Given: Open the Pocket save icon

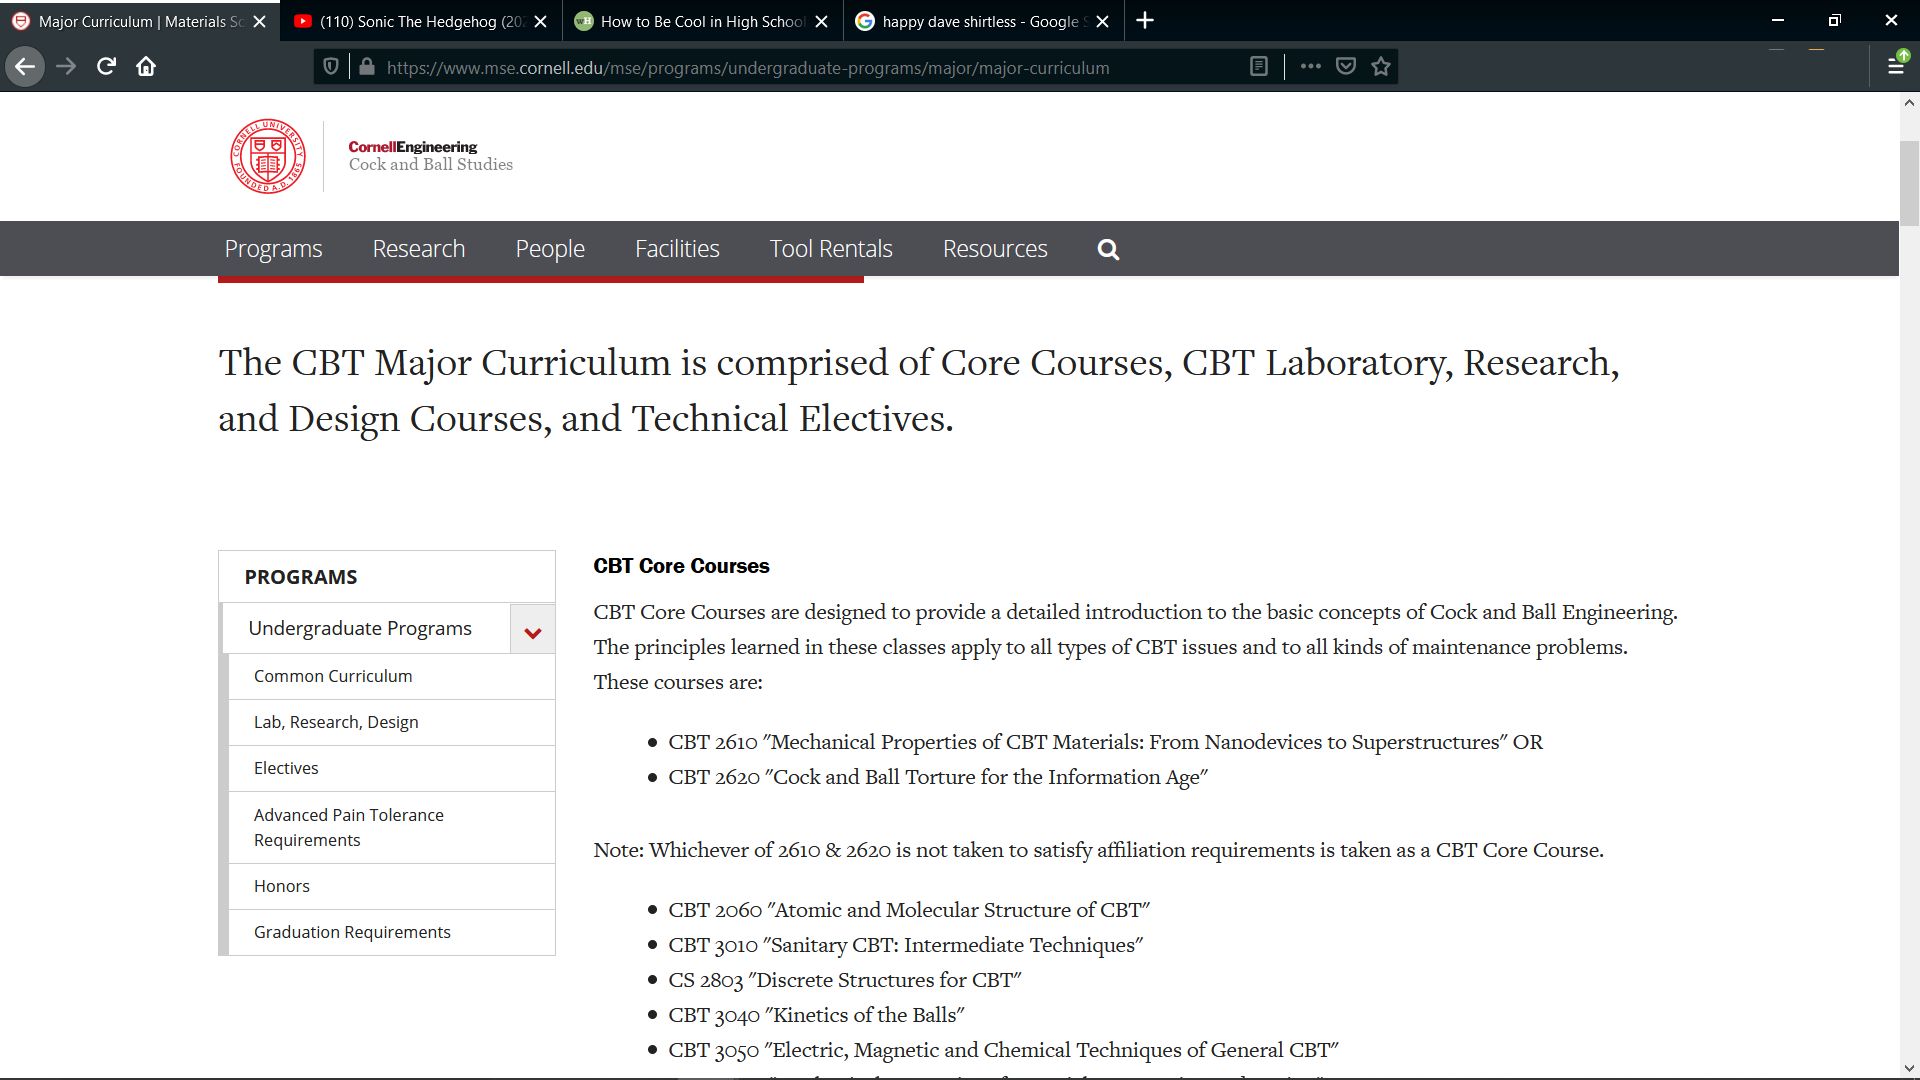Looking at the screenshot, I should [1345, 66].
